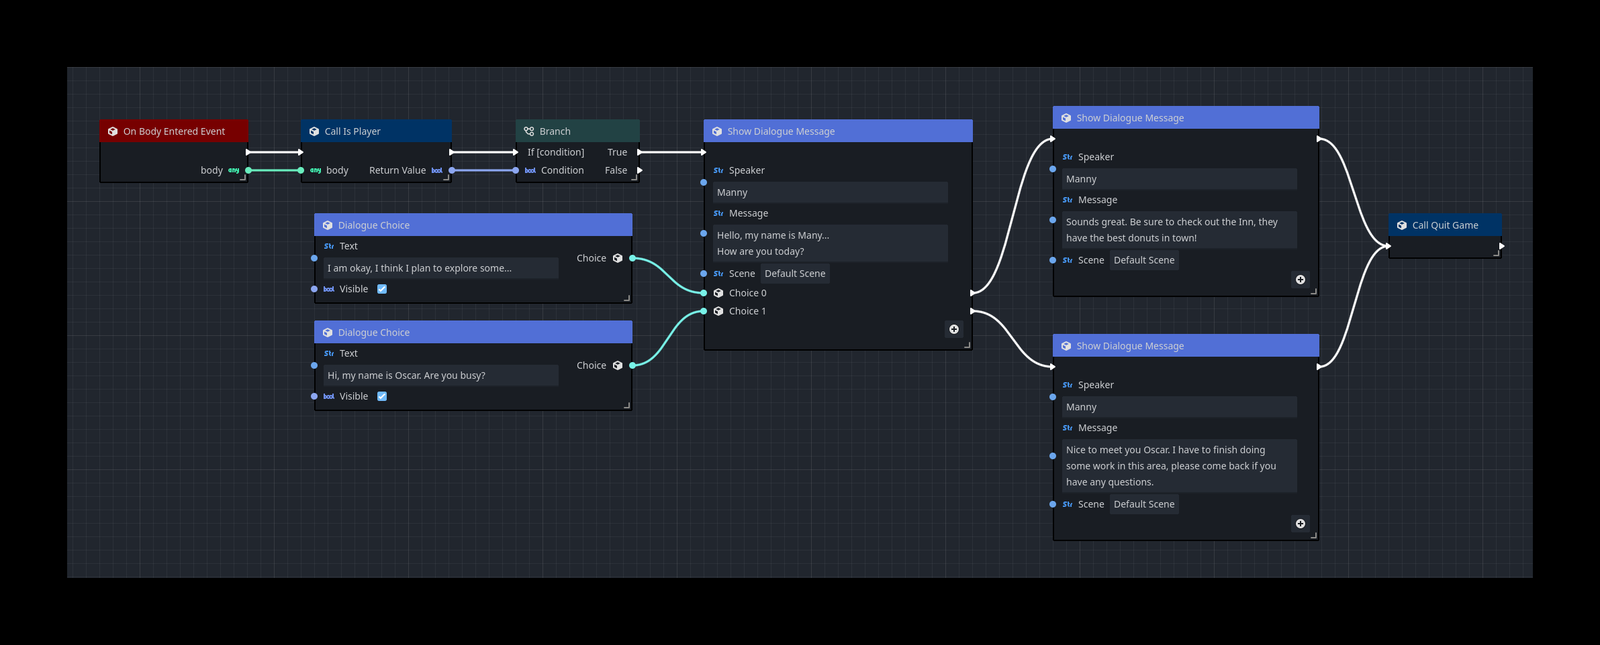Click the Branch node's True output port
This screenshot has height=645, width=1600.
click(x=640, y=153)
